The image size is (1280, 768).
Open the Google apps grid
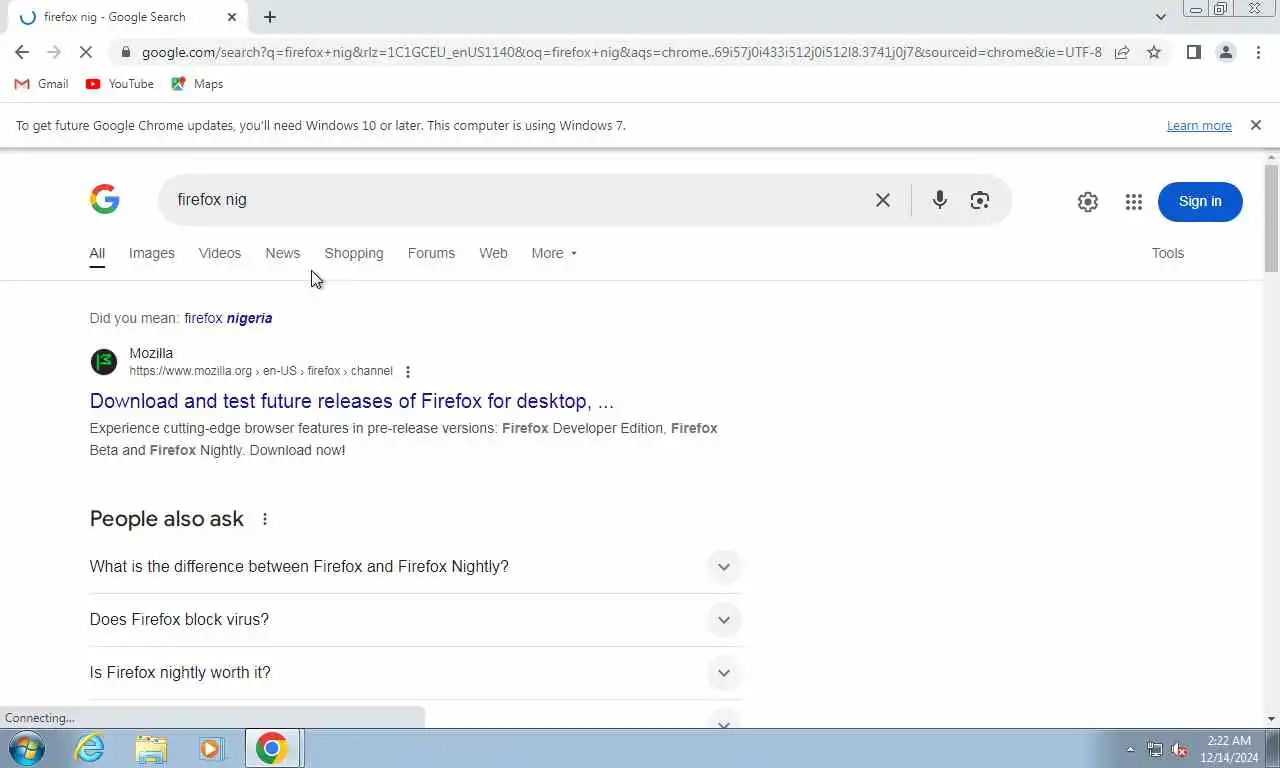(1133, 202)
